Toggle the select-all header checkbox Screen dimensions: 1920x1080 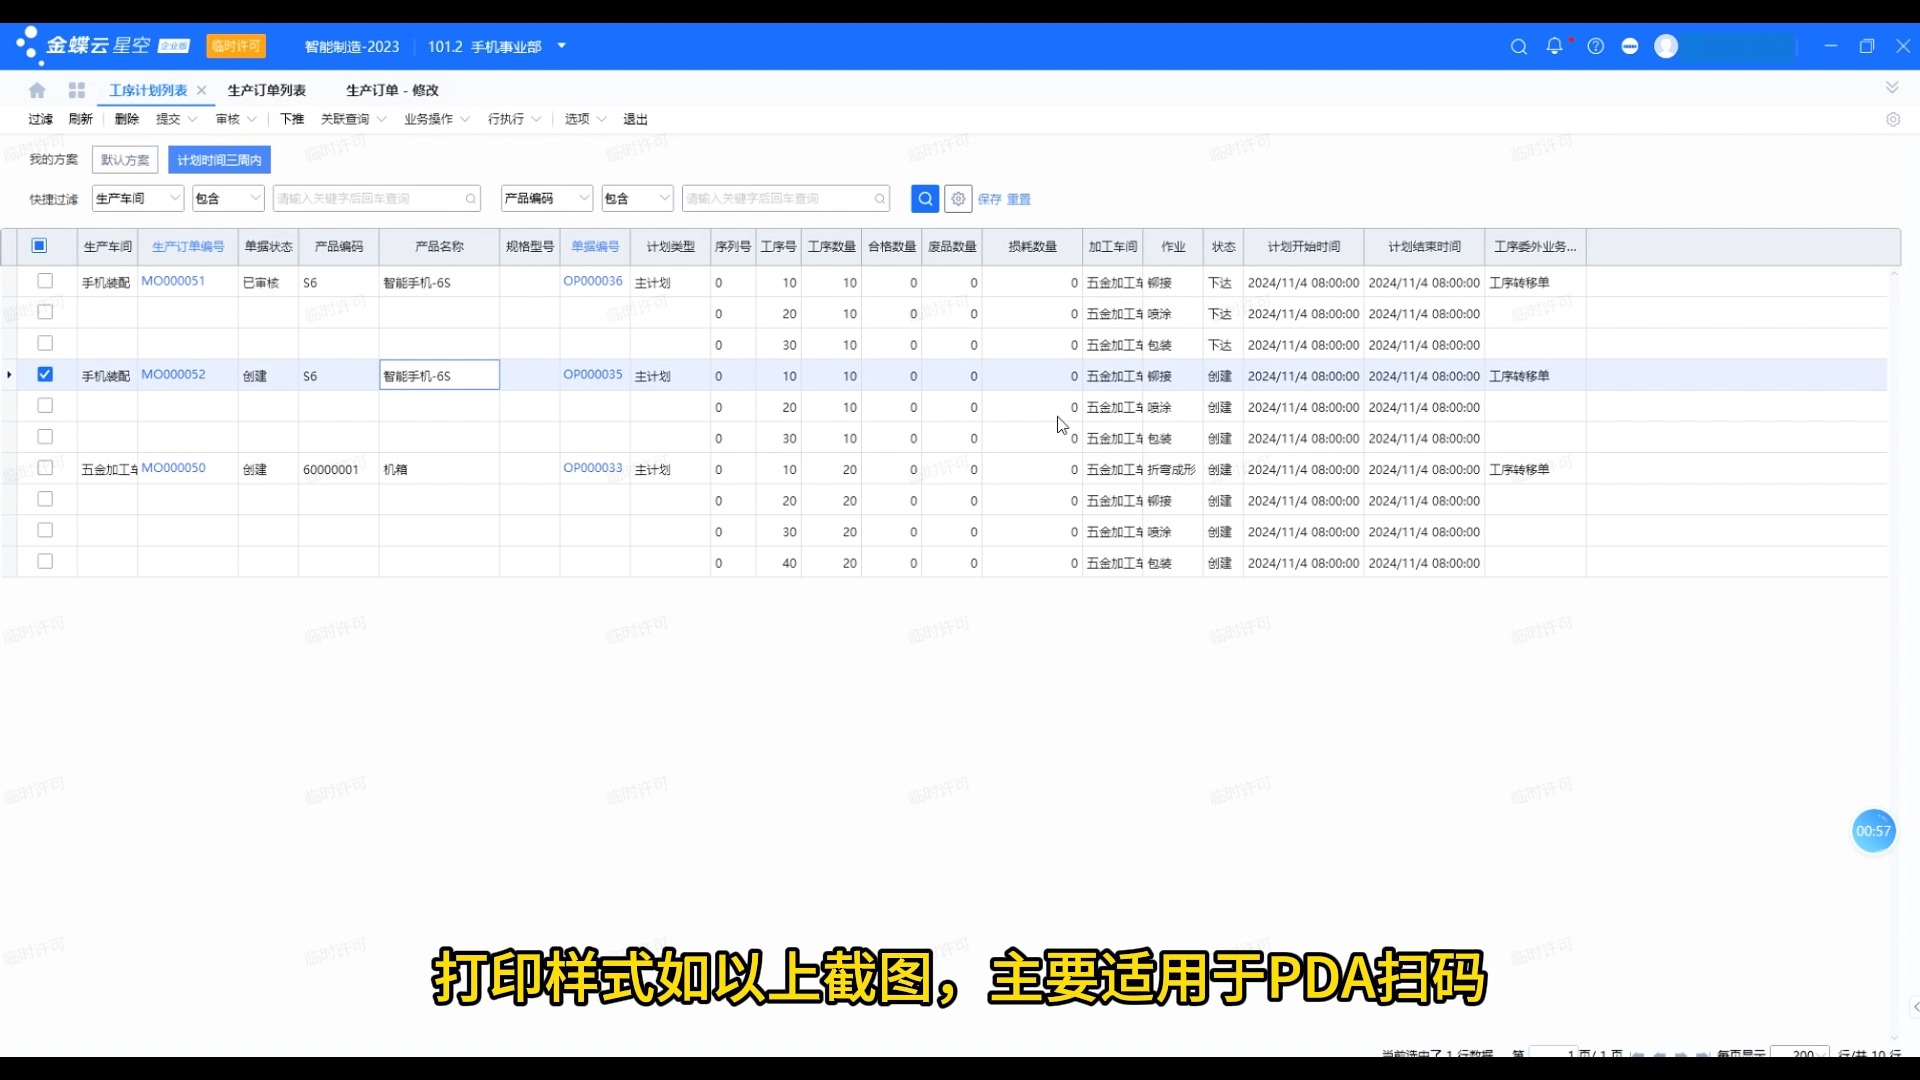tap(39, 246)
